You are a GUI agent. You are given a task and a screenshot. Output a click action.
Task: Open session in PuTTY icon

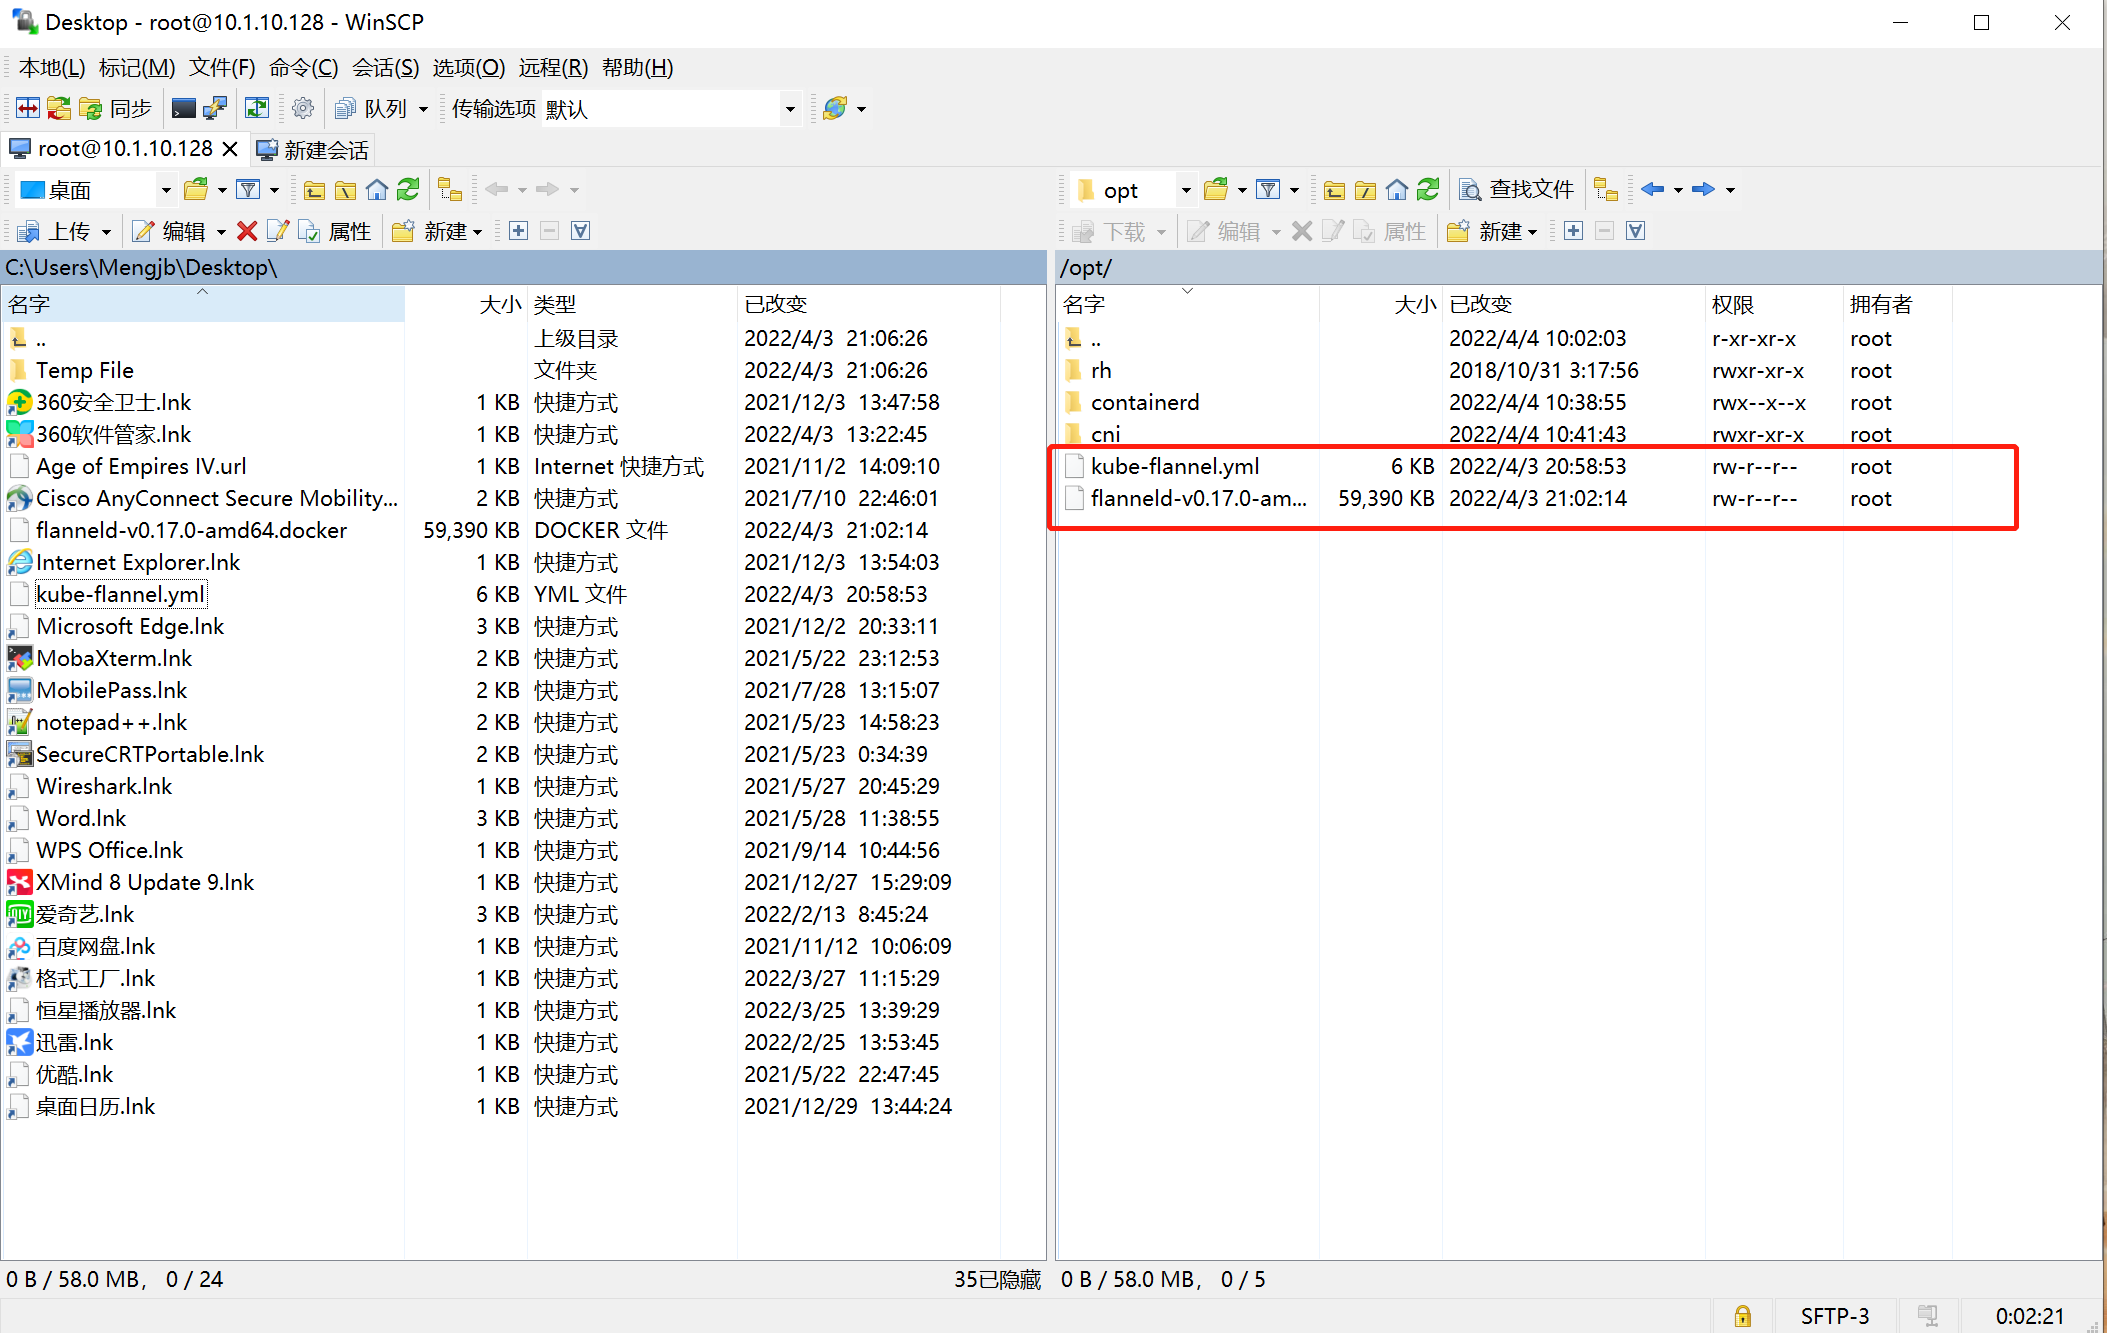[x=215, y=108]
